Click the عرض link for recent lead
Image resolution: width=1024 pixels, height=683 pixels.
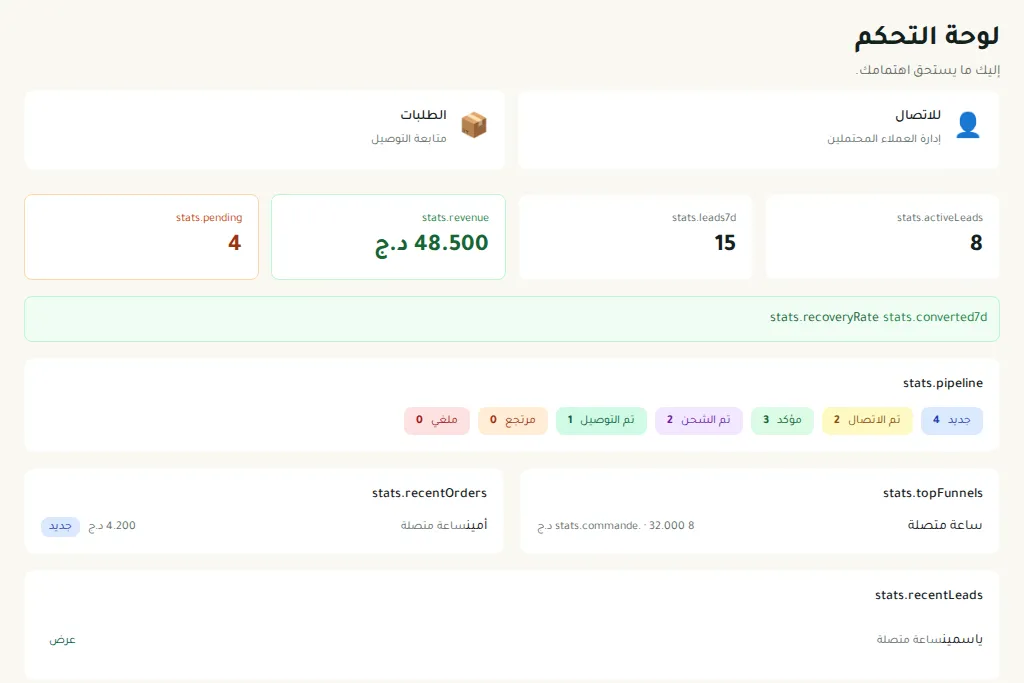(63, 640)
